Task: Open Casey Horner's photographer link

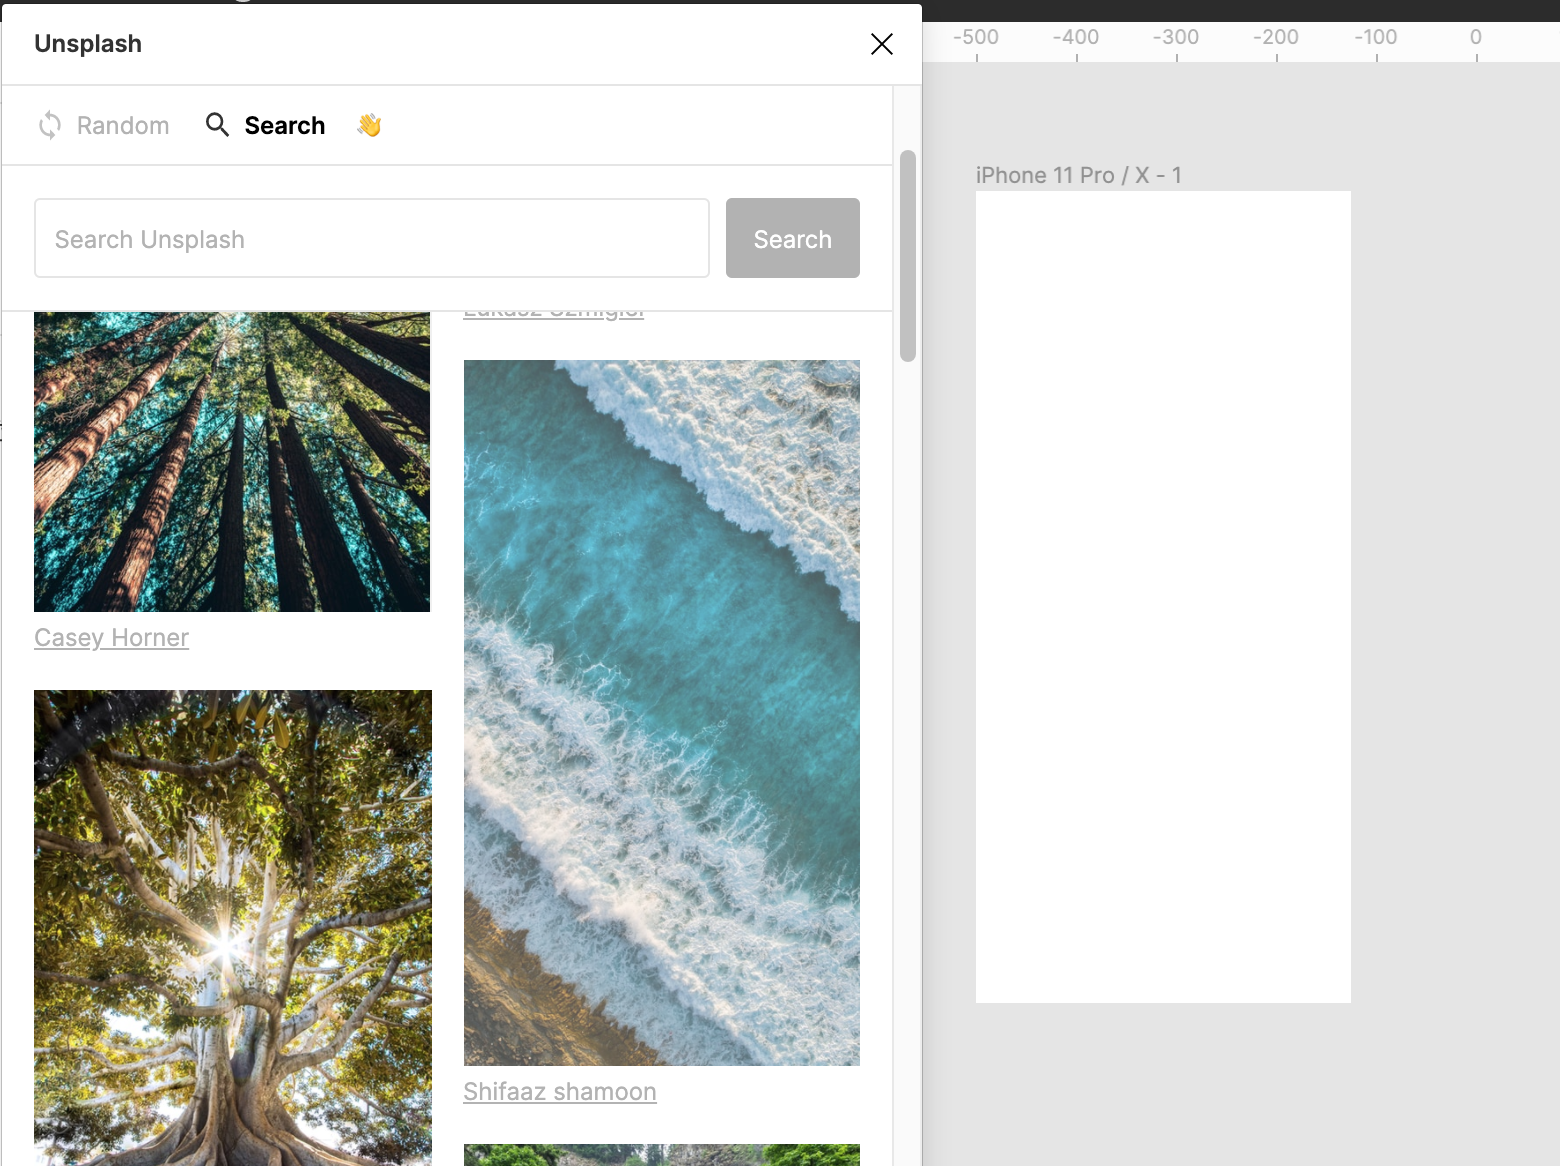Action: tap(111, 638)
